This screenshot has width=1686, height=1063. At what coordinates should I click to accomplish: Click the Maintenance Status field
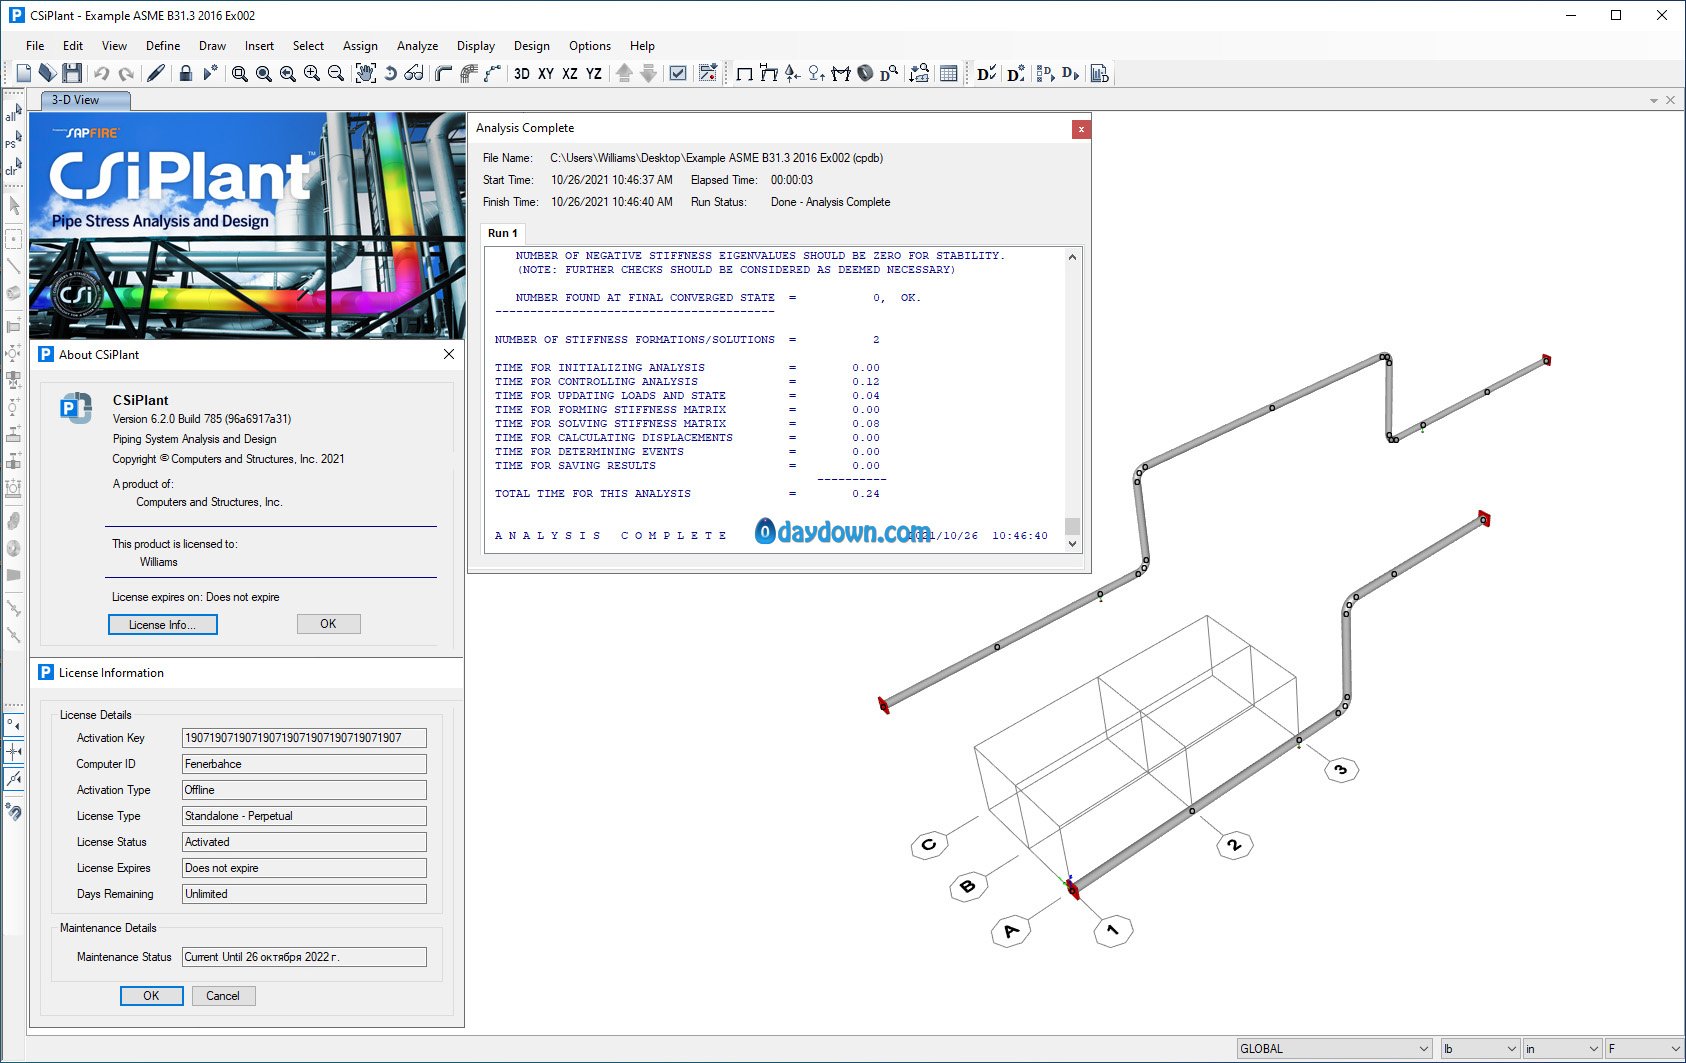click(304, 957)
